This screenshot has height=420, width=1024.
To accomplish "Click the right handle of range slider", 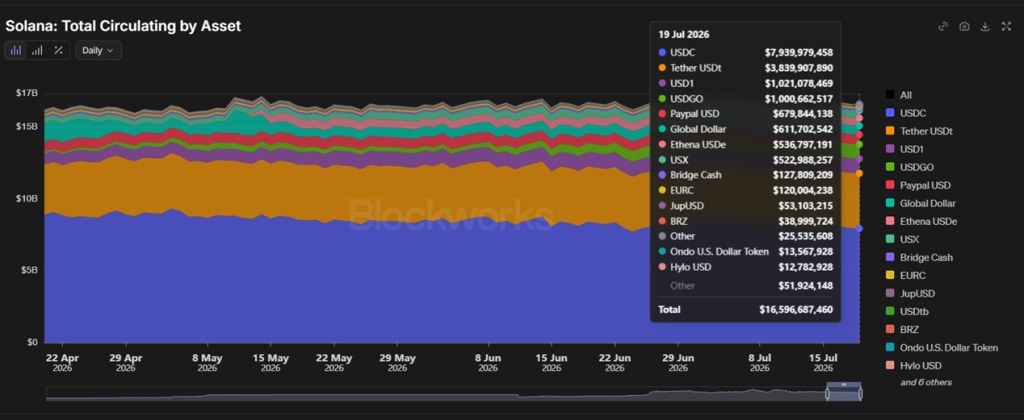I will pyautogui.click(x=860, y=394).
